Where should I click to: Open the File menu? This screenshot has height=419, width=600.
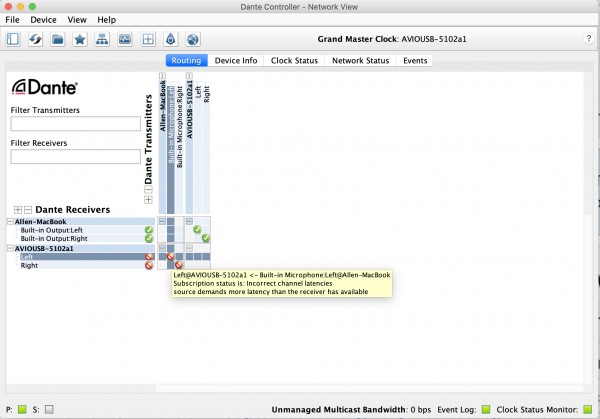pos(12,20)
